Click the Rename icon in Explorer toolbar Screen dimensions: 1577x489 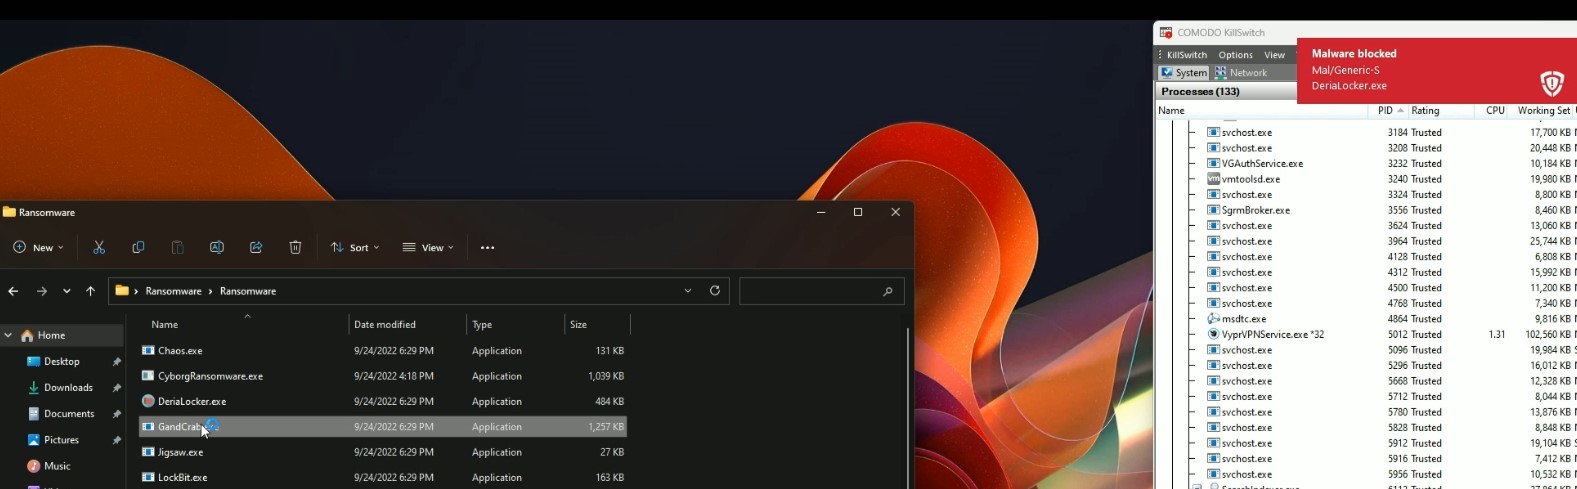pos(216,247)
